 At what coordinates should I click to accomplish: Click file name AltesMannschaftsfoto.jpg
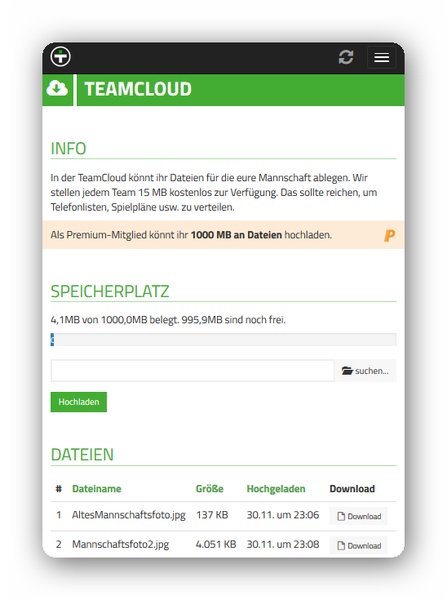(129, 515)
